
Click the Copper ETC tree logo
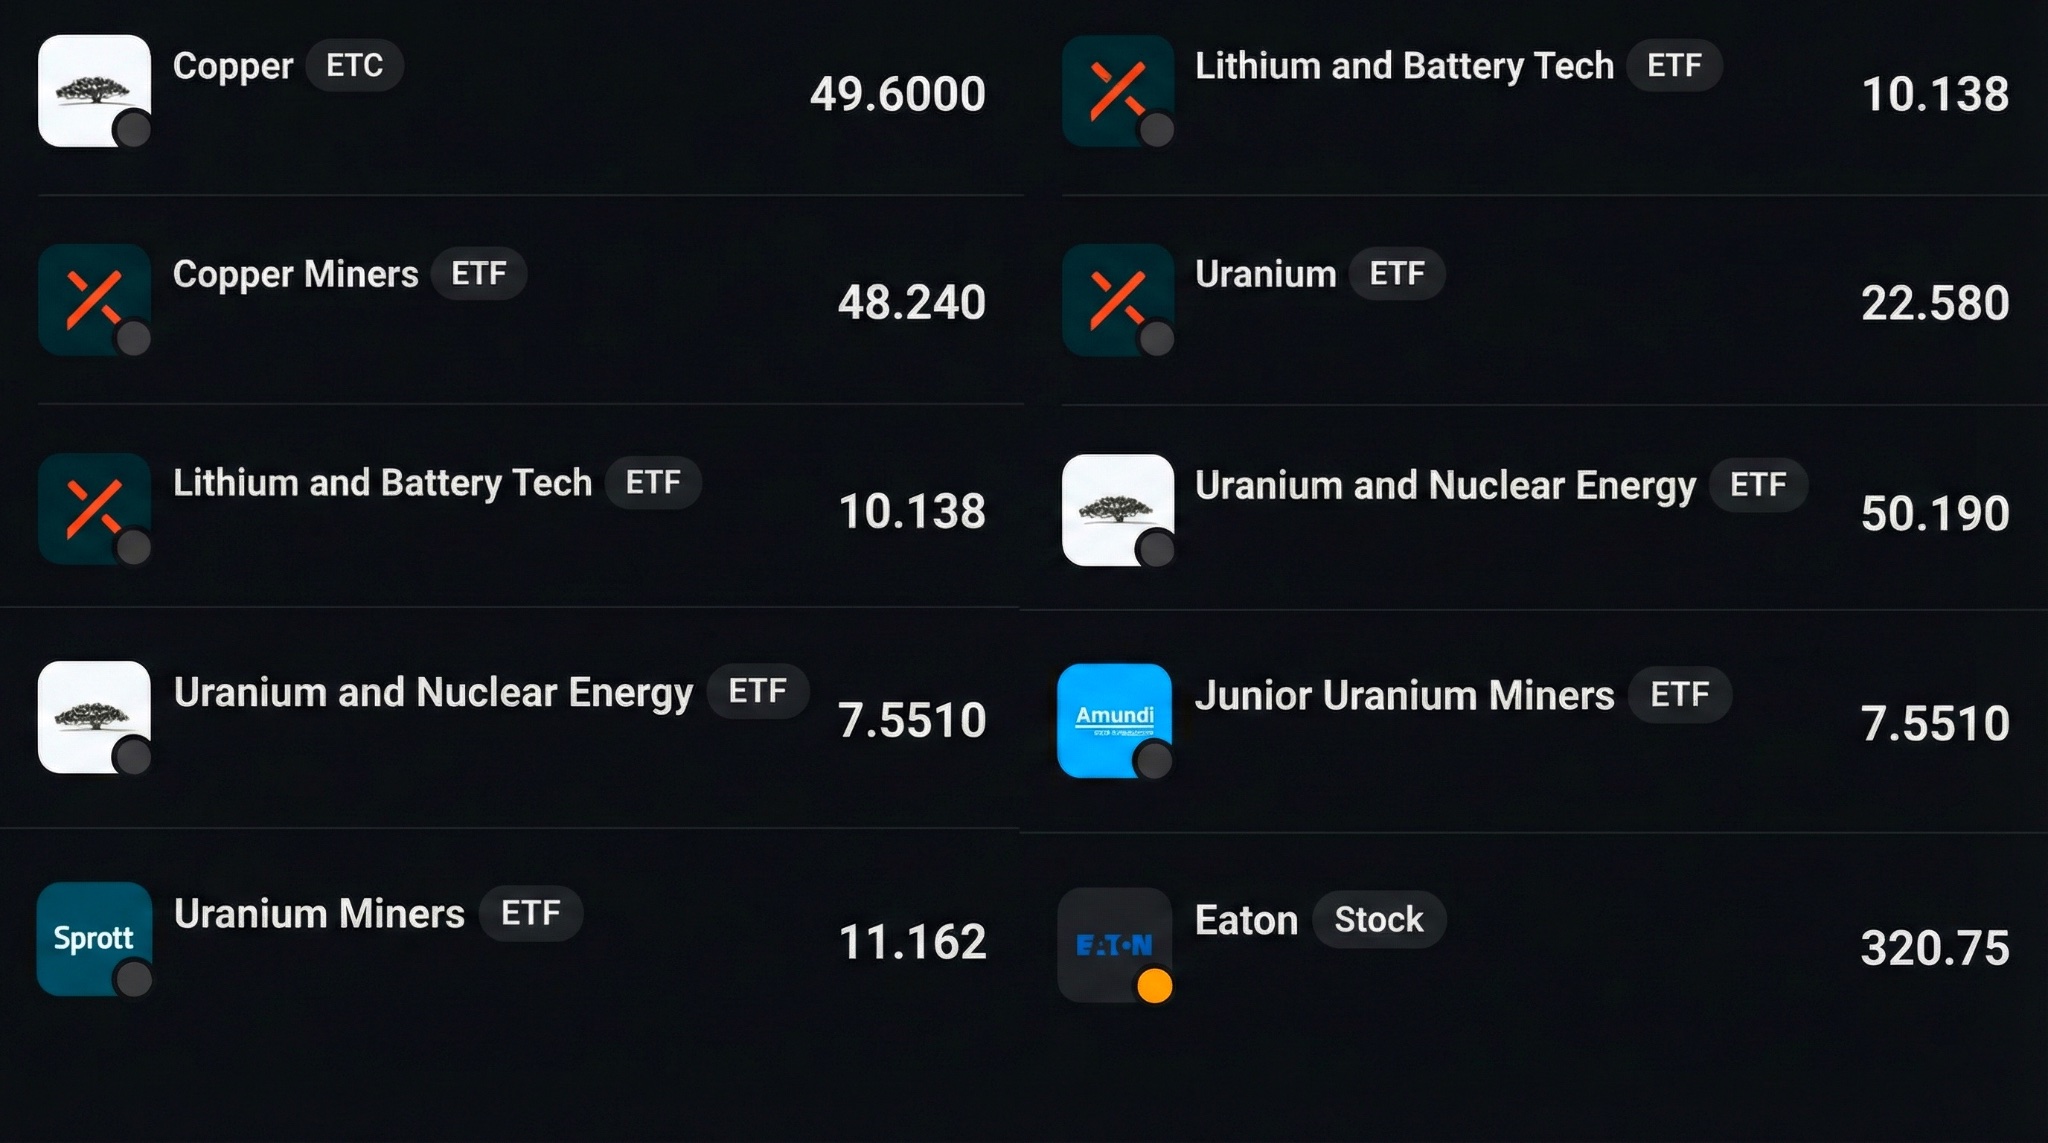pyautogui.click(x=94, y=91)
